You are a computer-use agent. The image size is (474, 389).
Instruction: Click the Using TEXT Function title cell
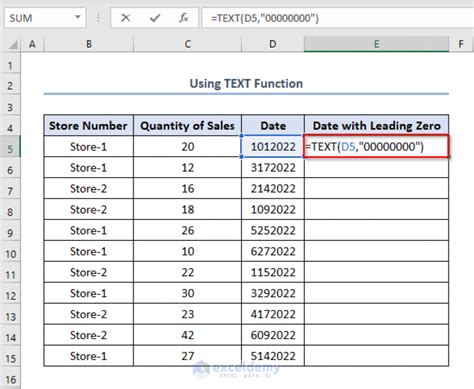(246, 84)
